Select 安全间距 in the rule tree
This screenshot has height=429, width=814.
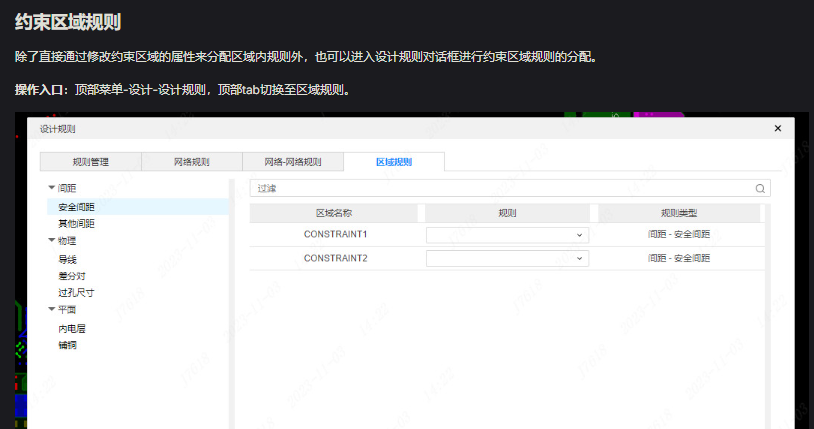(x=77, y=206)
